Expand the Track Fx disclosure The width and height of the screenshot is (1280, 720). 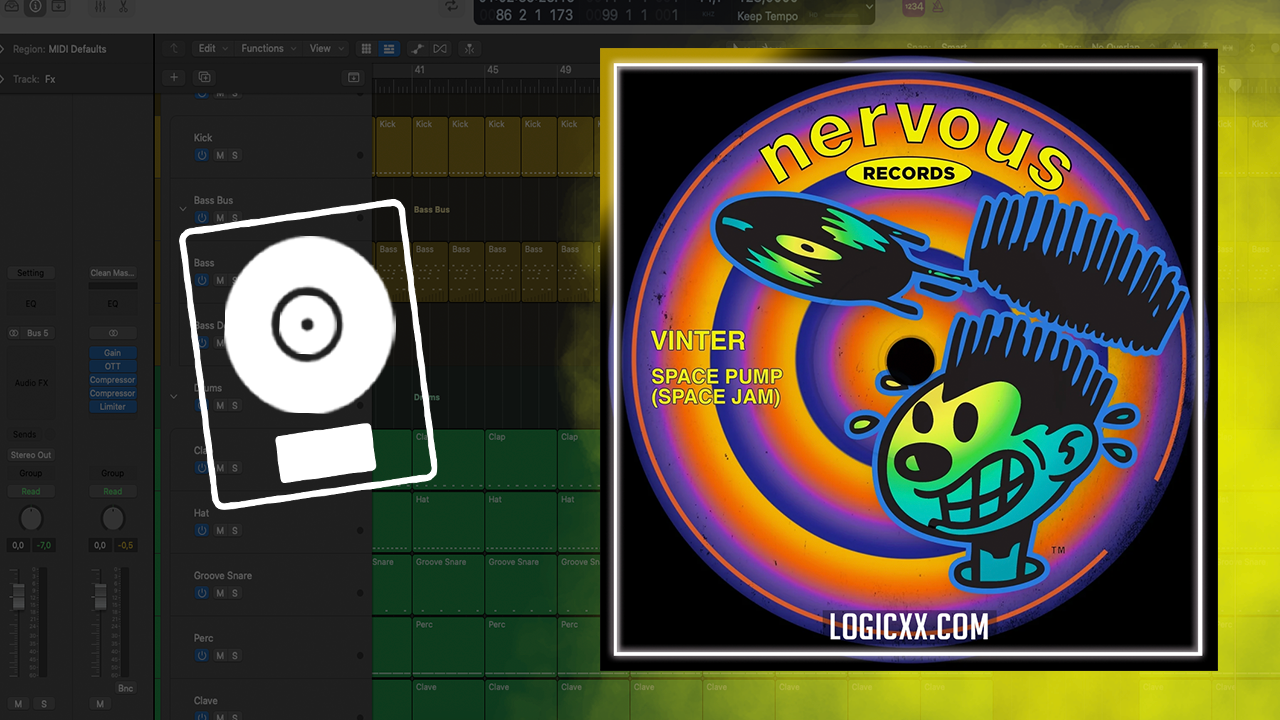[4, 79]
